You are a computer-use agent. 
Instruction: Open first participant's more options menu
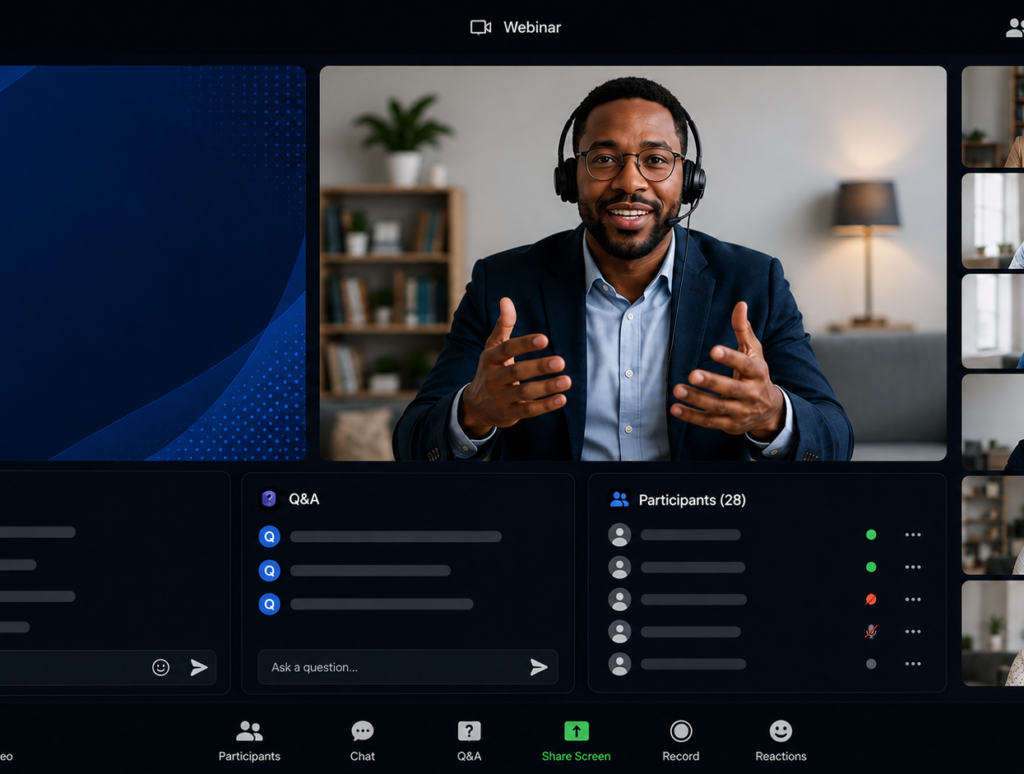tap(913, 535)
